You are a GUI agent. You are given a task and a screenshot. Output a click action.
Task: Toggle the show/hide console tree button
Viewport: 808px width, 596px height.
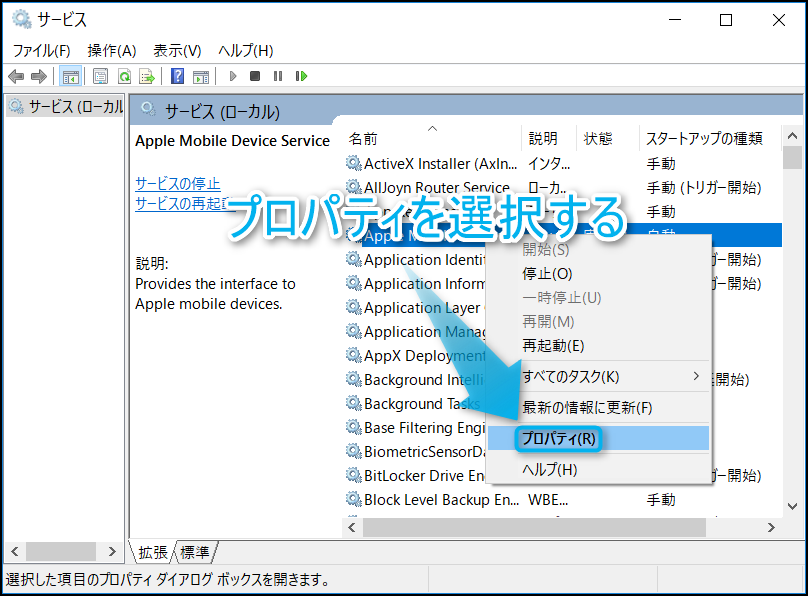pos(71,76)
